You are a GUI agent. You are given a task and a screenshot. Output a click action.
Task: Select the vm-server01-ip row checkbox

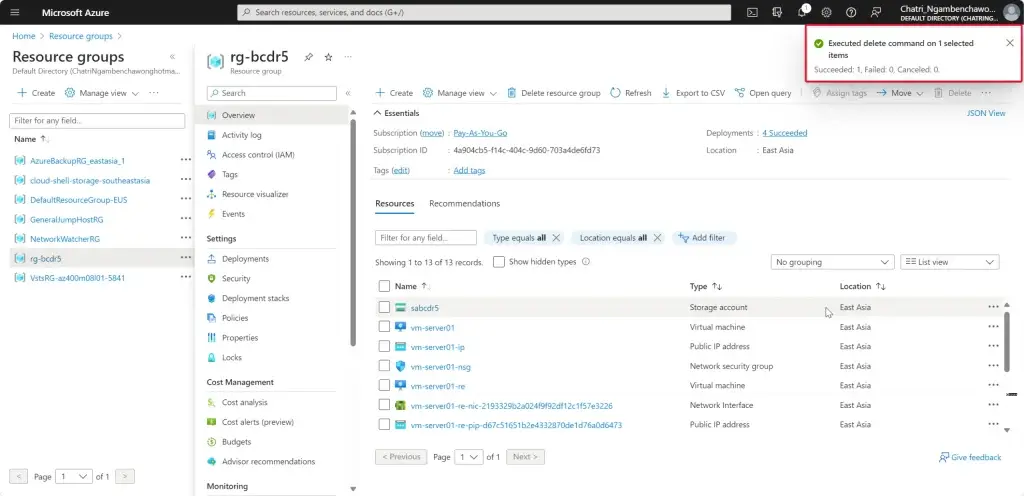coord(384,346)
